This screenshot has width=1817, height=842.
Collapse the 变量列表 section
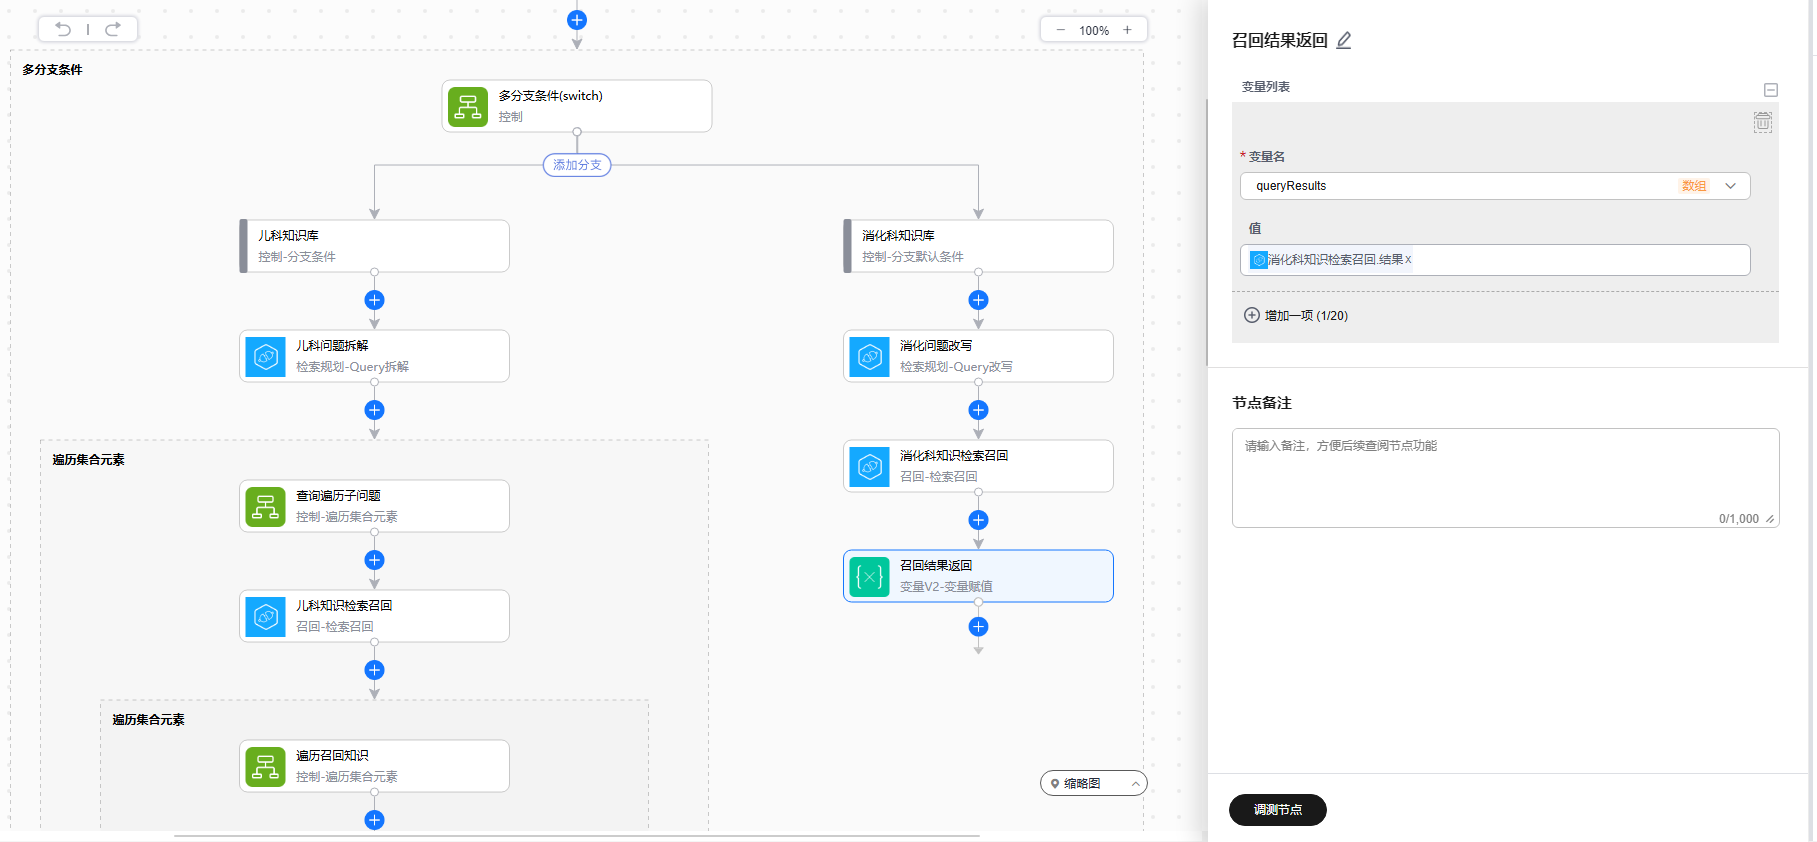[1770, 90]
